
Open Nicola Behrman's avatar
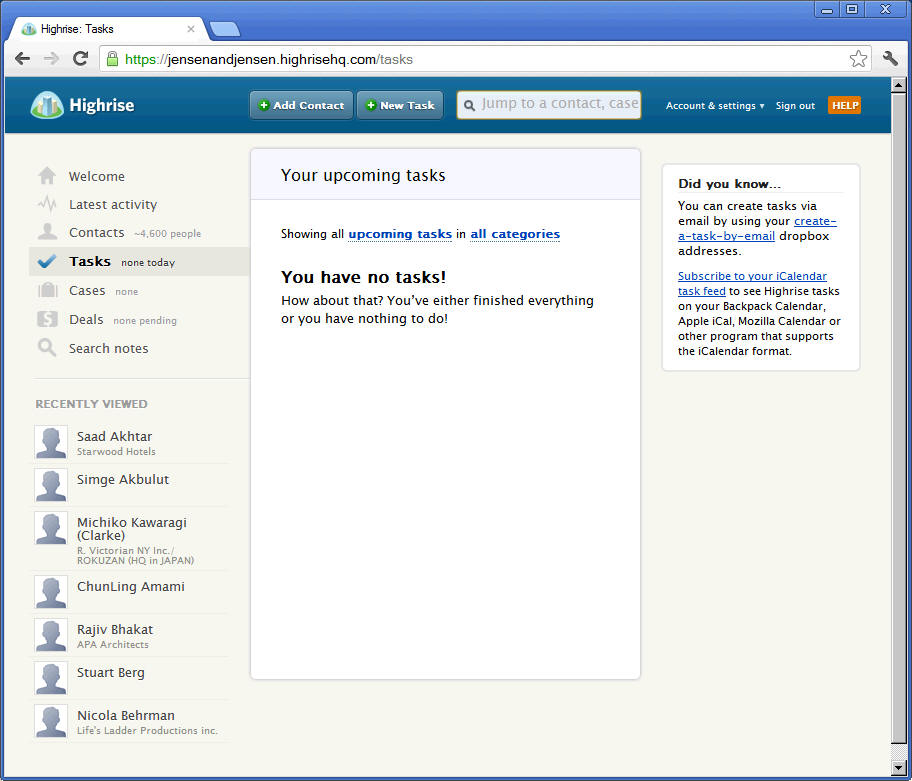coord(51,721)
